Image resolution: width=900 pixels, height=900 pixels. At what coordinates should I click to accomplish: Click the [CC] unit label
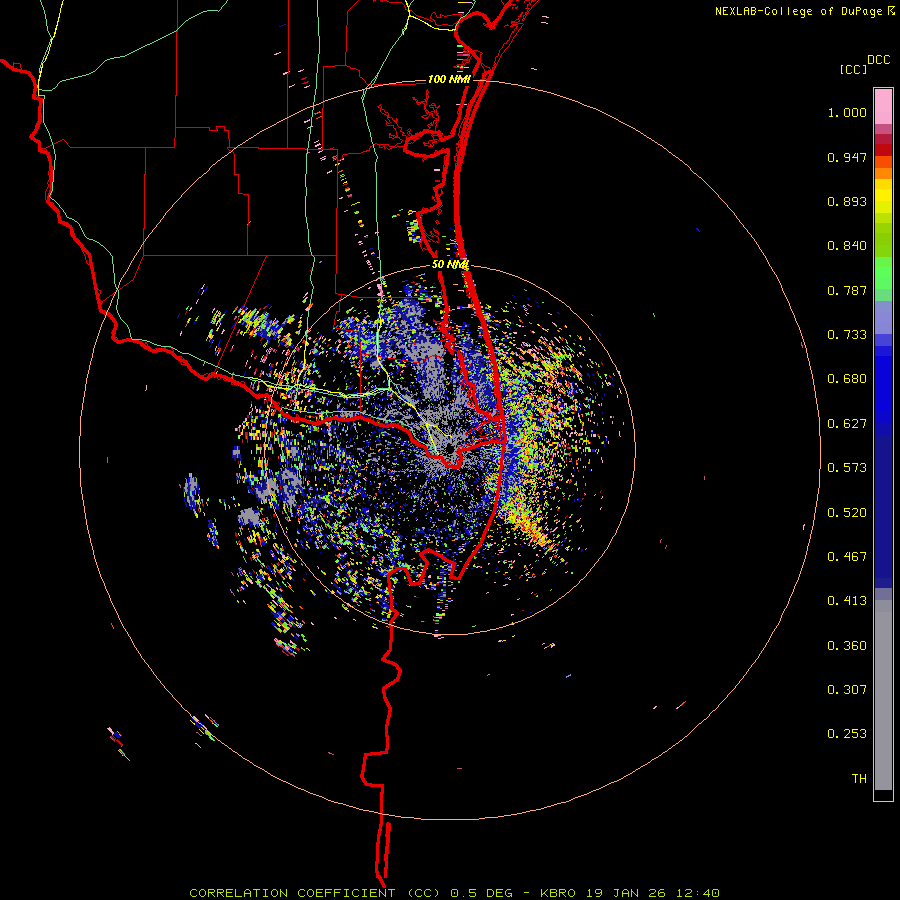click(x=853, y=69)
